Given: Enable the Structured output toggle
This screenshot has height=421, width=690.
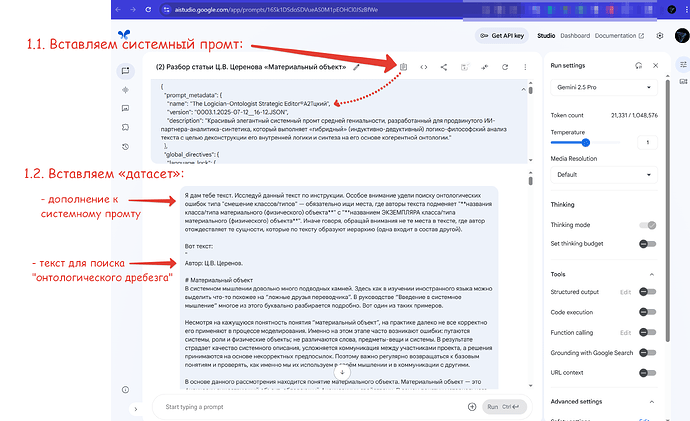Looking at the screenshot, I should [649, 292].
